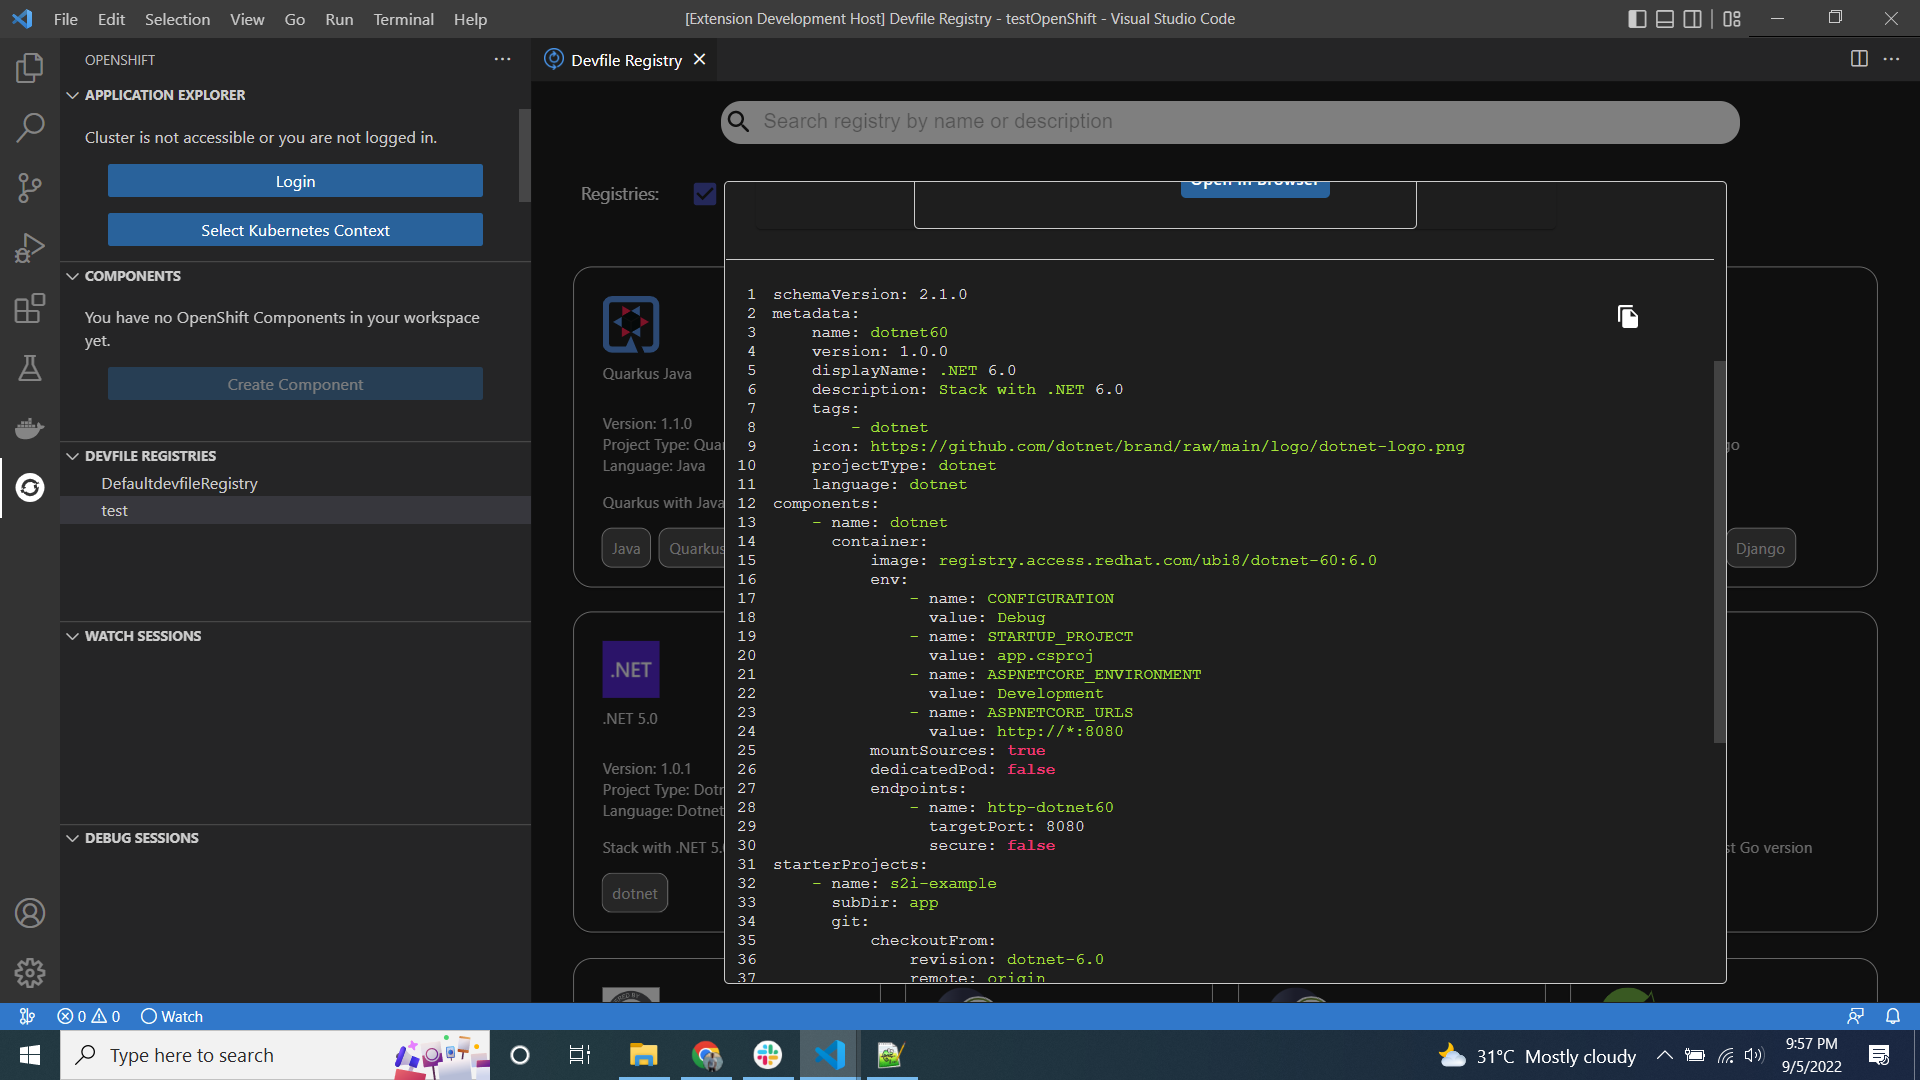
Task: Open the Manage settings gear icon
Action: click(30, 972)
